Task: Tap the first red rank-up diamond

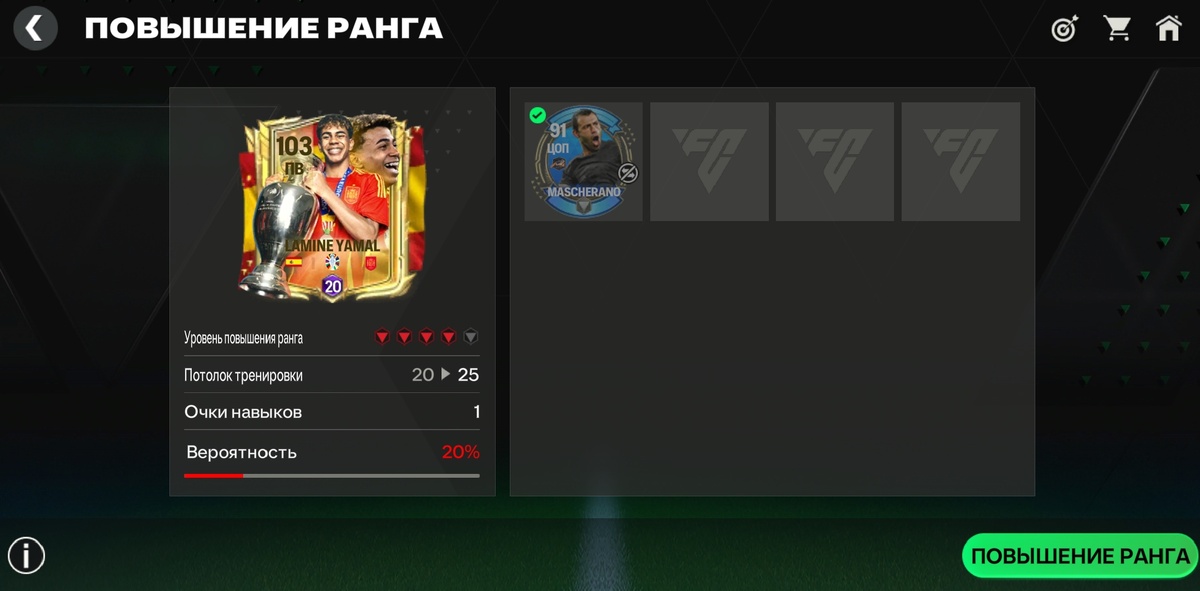Action: click(x=382, y=337)
